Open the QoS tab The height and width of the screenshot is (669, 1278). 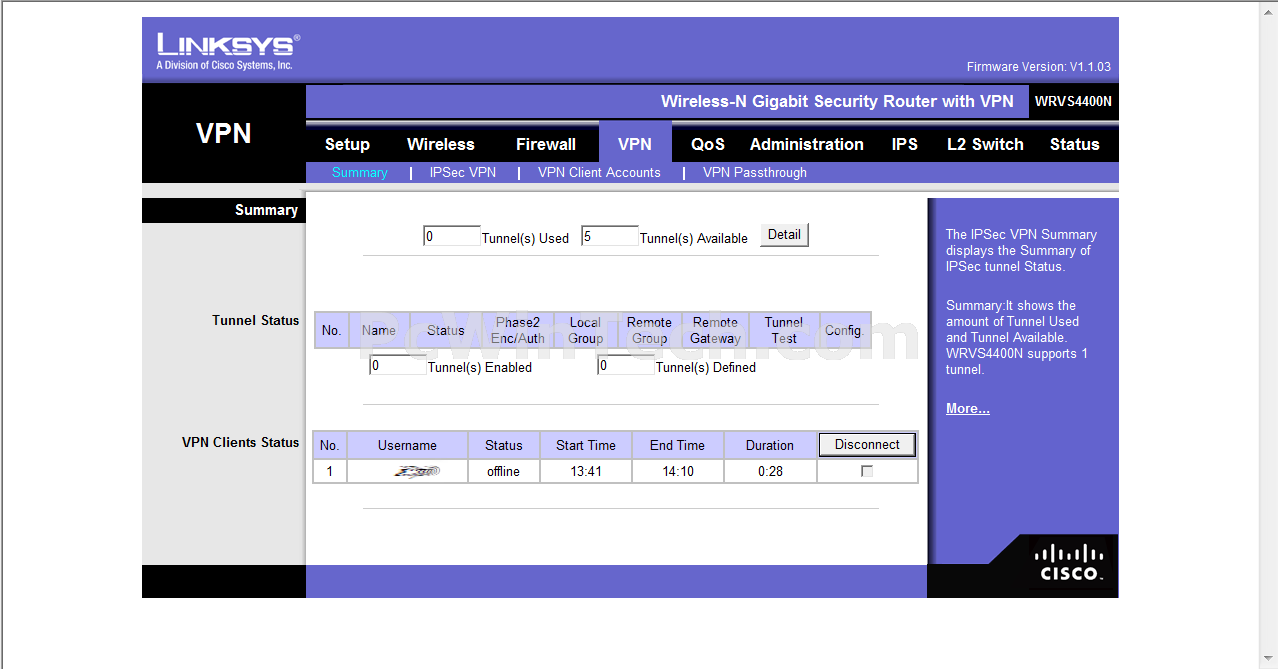pyautogui.click(x=708, y=144)
